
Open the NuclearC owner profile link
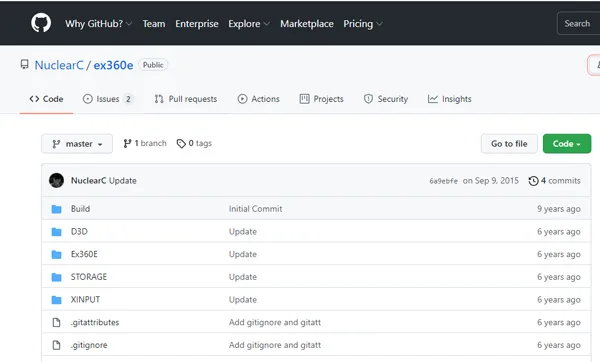click(59, 65)
